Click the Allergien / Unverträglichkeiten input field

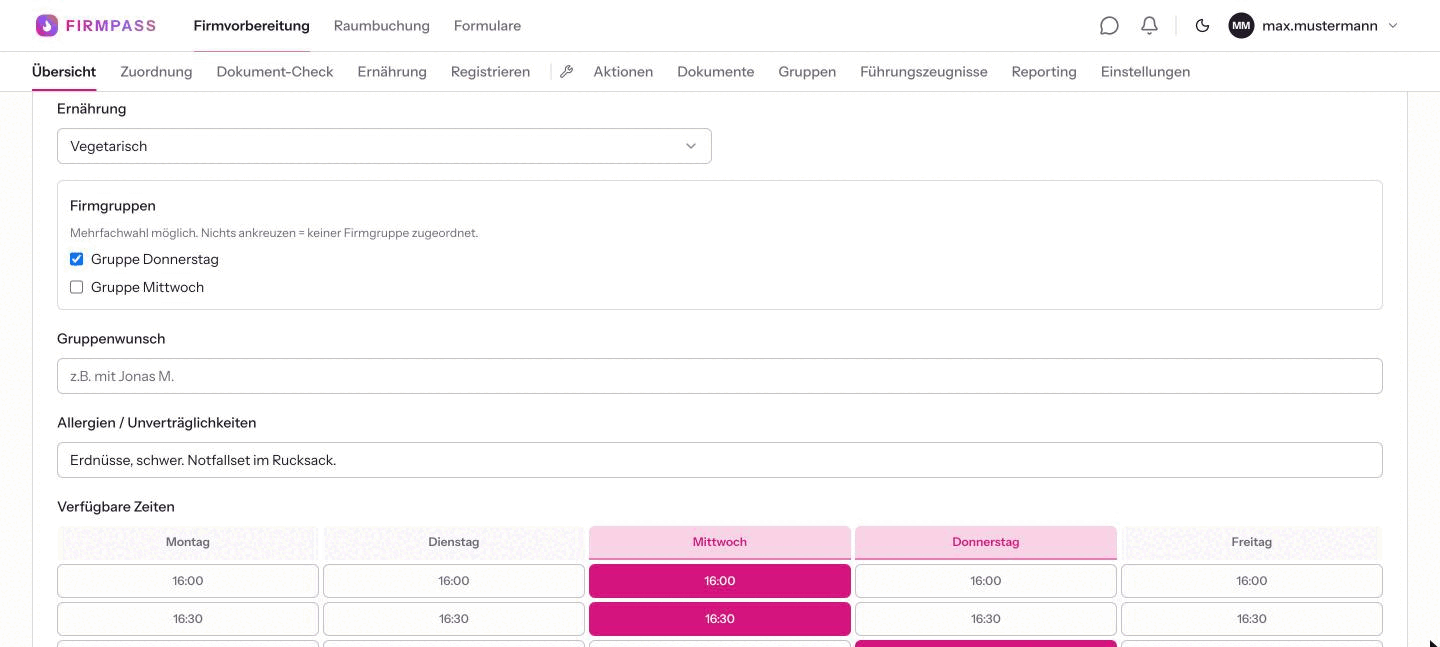(x=720, y=460)
